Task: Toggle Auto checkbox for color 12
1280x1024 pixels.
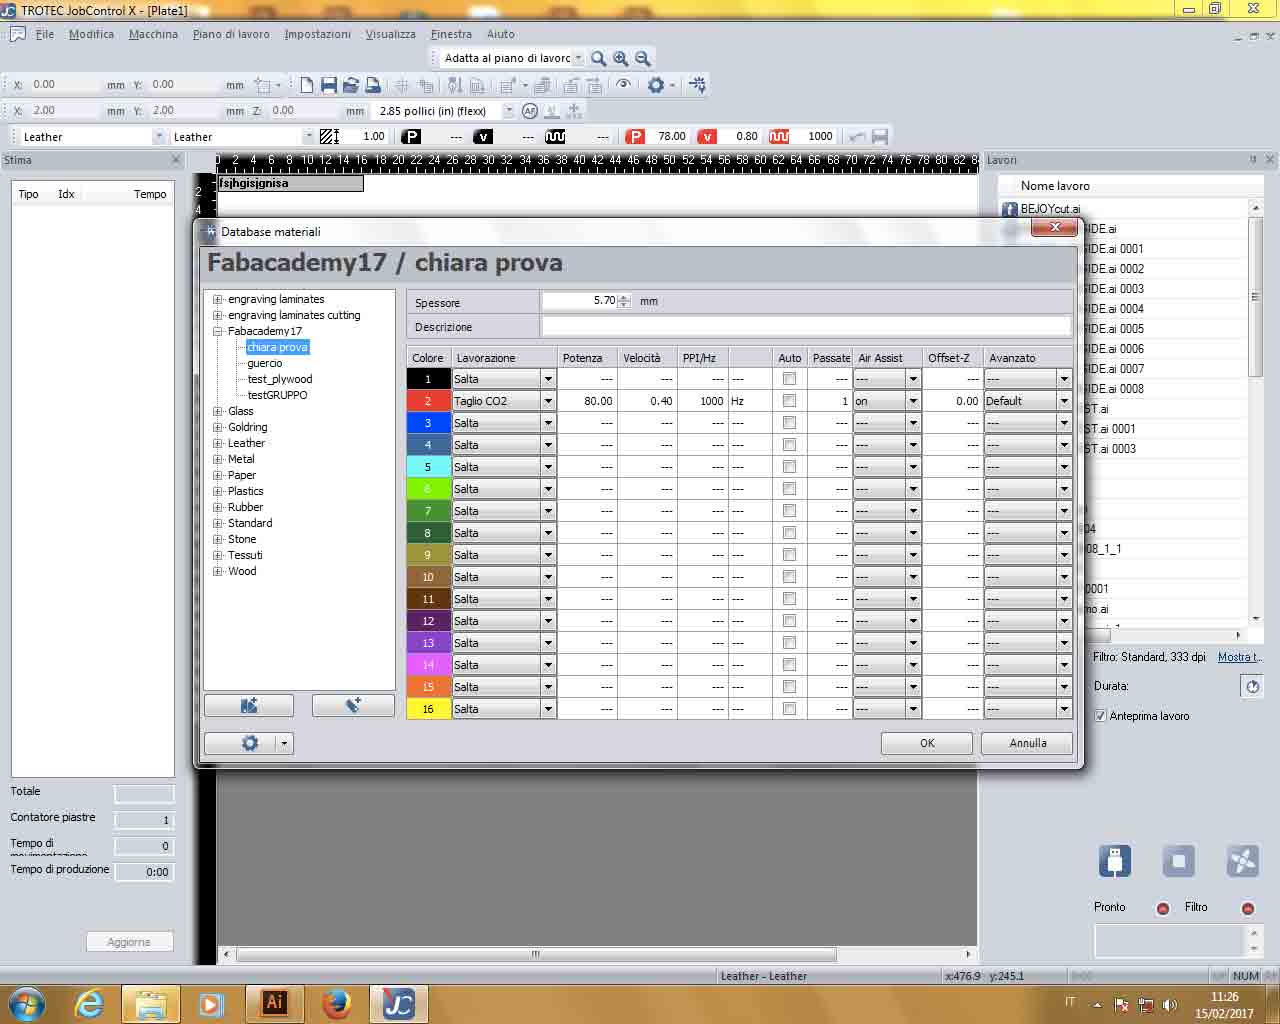Action: coord(789,621)
